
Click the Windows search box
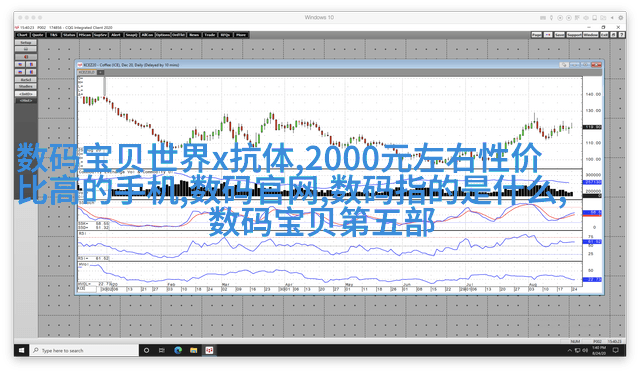click(x=84, y=350)
